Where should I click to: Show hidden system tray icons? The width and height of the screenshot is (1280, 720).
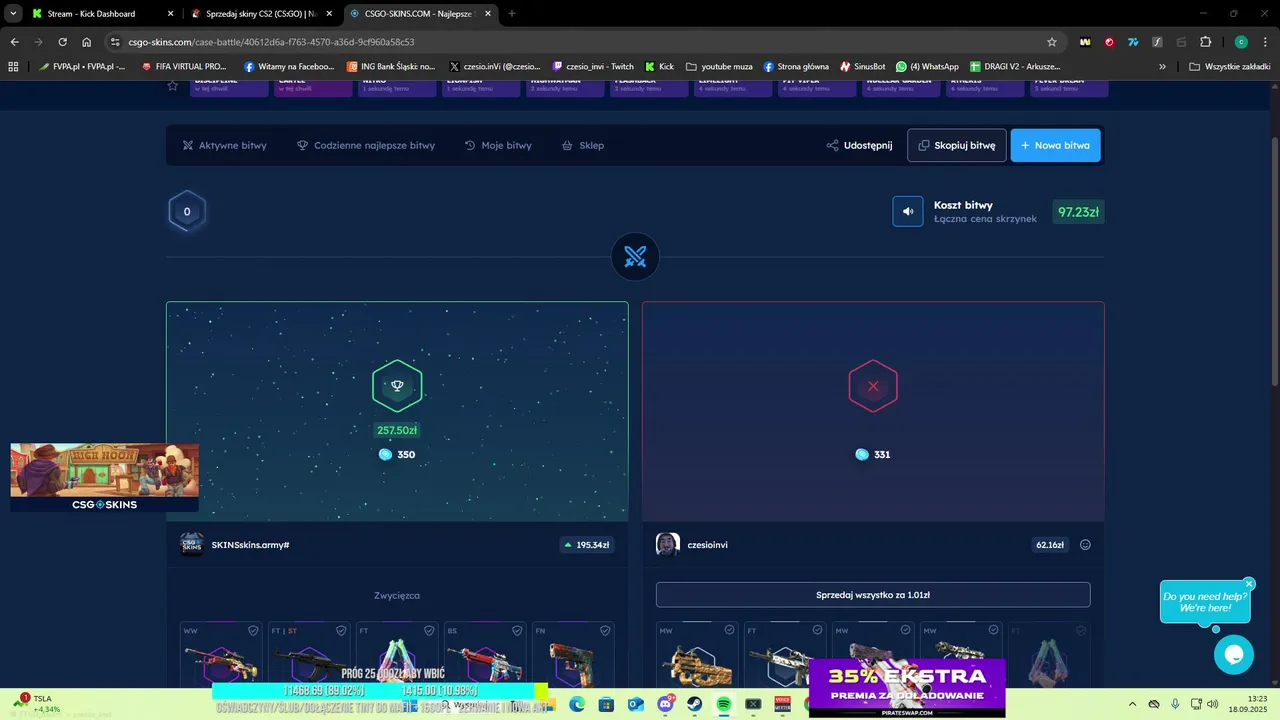coord(1132,704)
